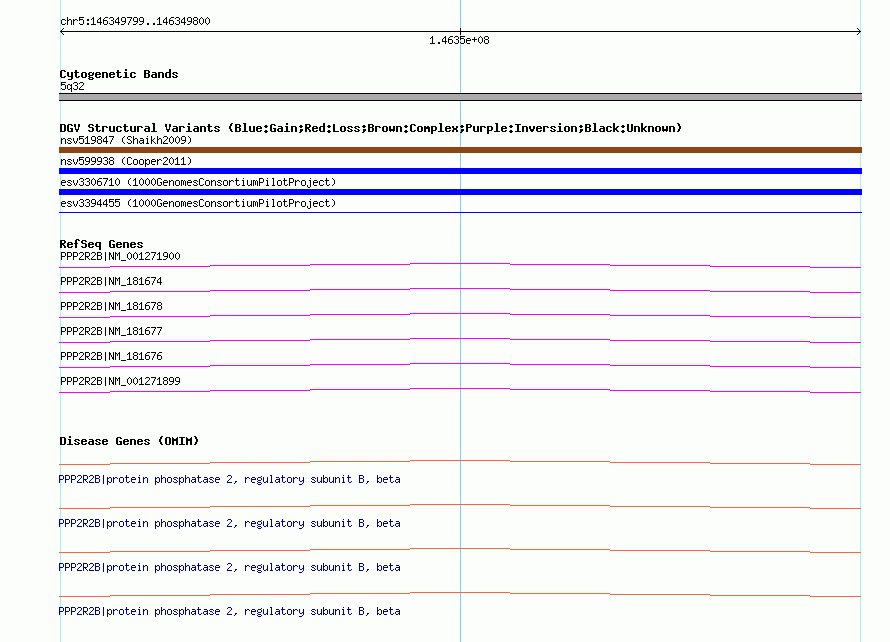
Task: Click the blue nsv599938 gain variant bar
Action: pyautogui.click(x=460, y=171)
